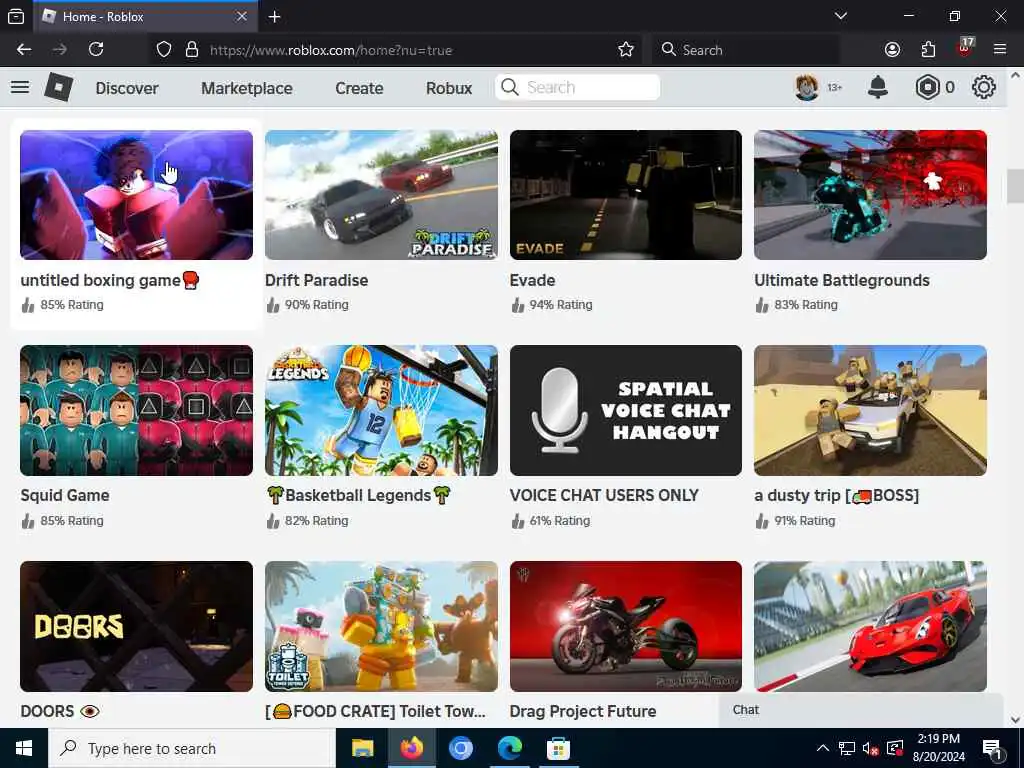Open the Firefox application menu
Viewport: 1024px width, 768px height.
1000,50
